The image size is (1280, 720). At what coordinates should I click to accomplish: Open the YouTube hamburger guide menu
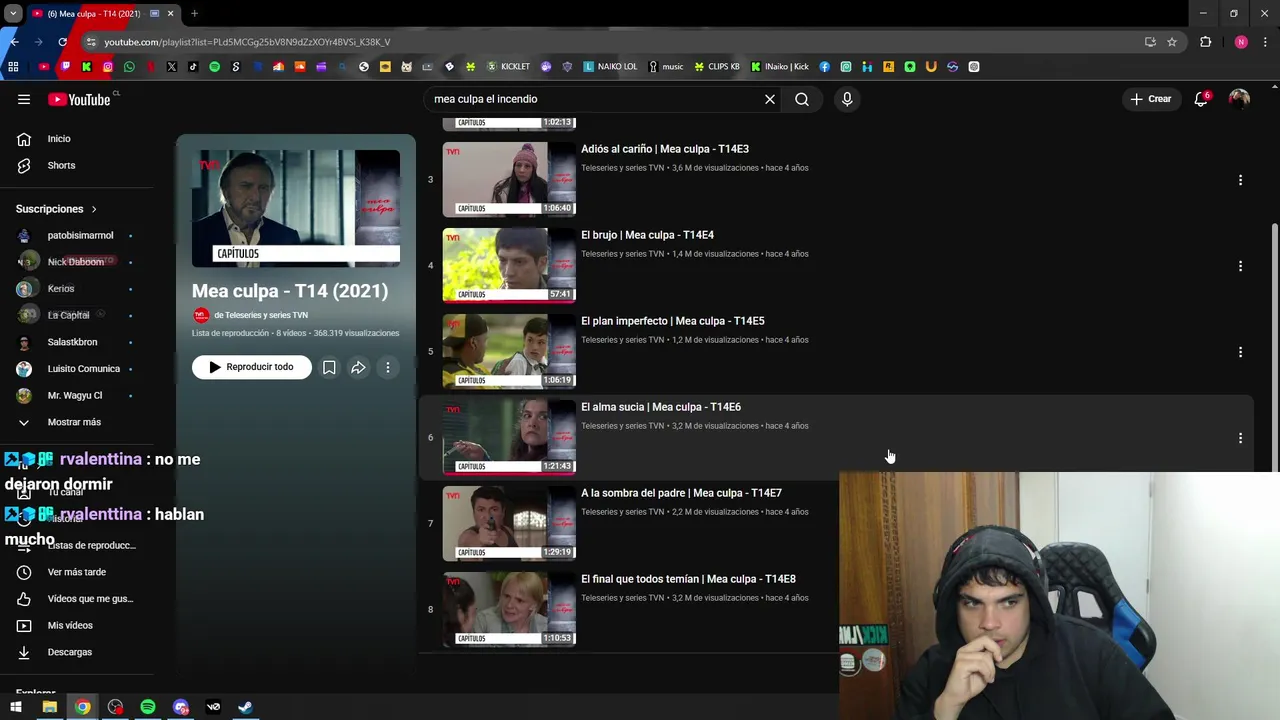[x=24, y=99]
